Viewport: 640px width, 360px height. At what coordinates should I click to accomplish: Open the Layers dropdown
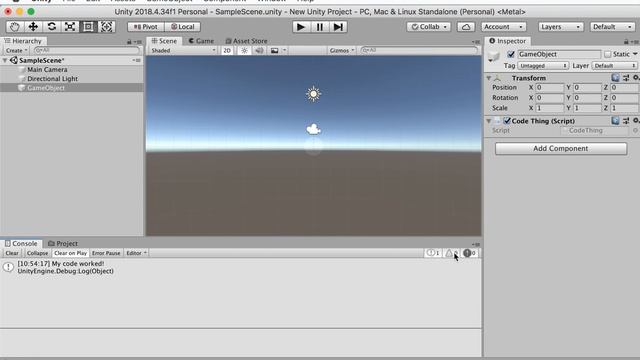click(560, 27)
